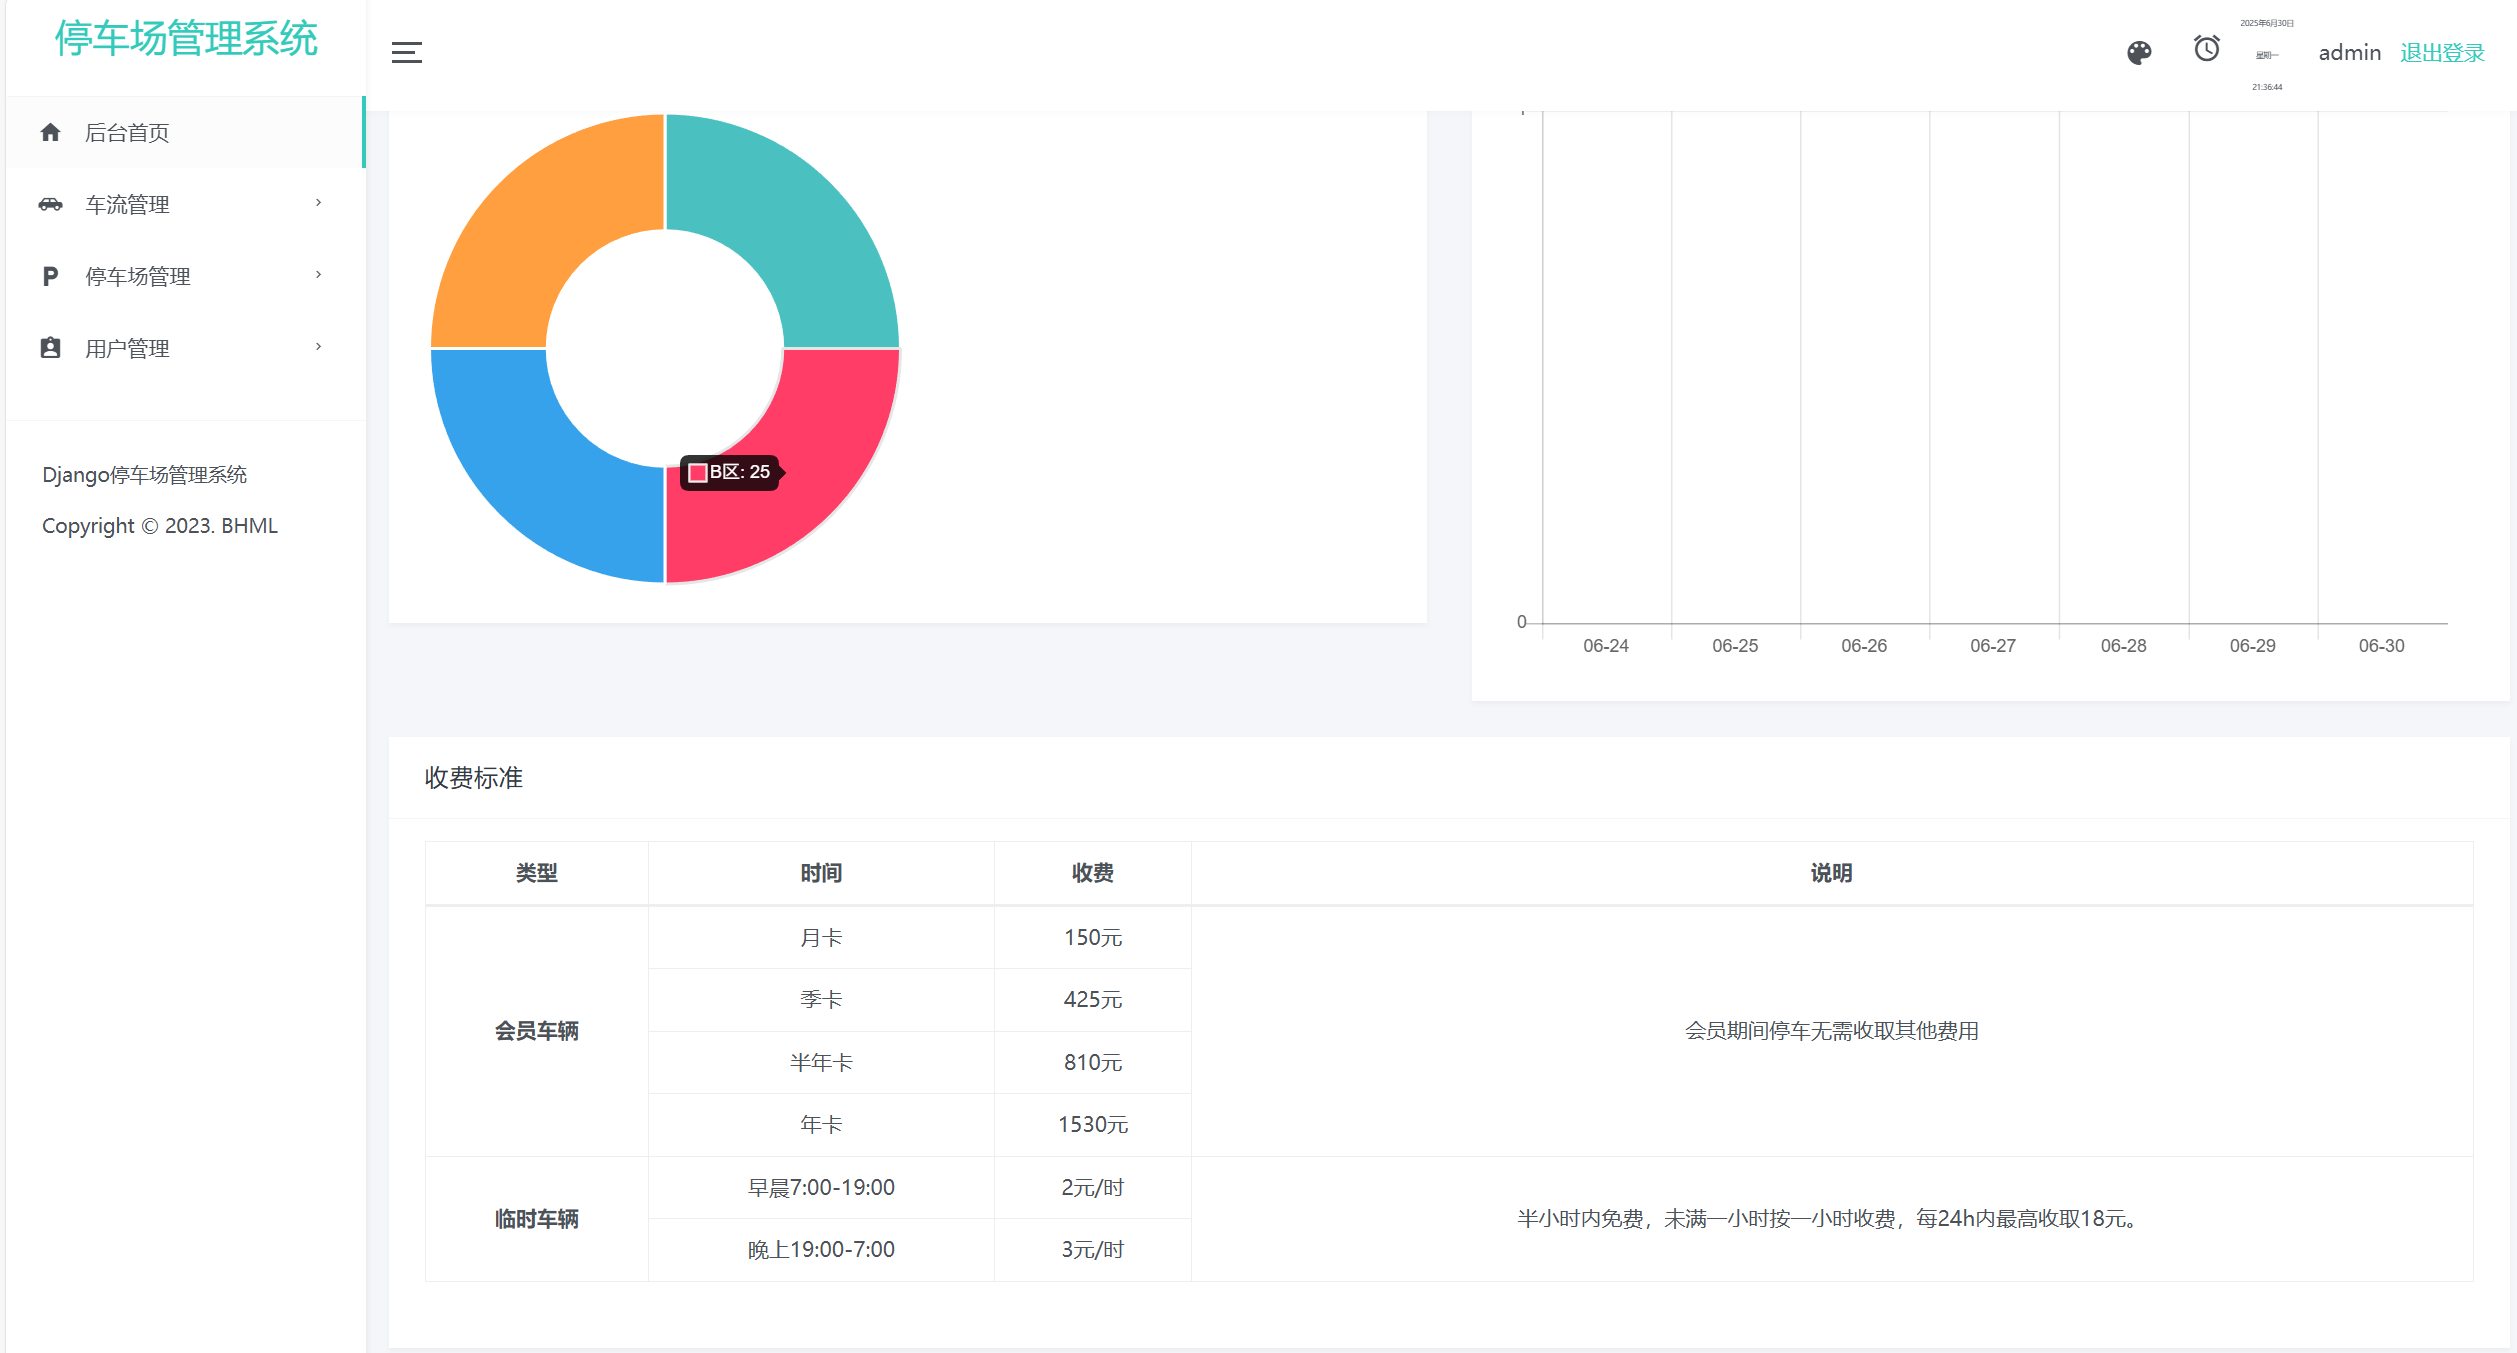The width and height of the screenshot is (2517, 1353).
Task: Open the 车流管理 menu item
Action: pyautogui.click(x=185, y=204)
